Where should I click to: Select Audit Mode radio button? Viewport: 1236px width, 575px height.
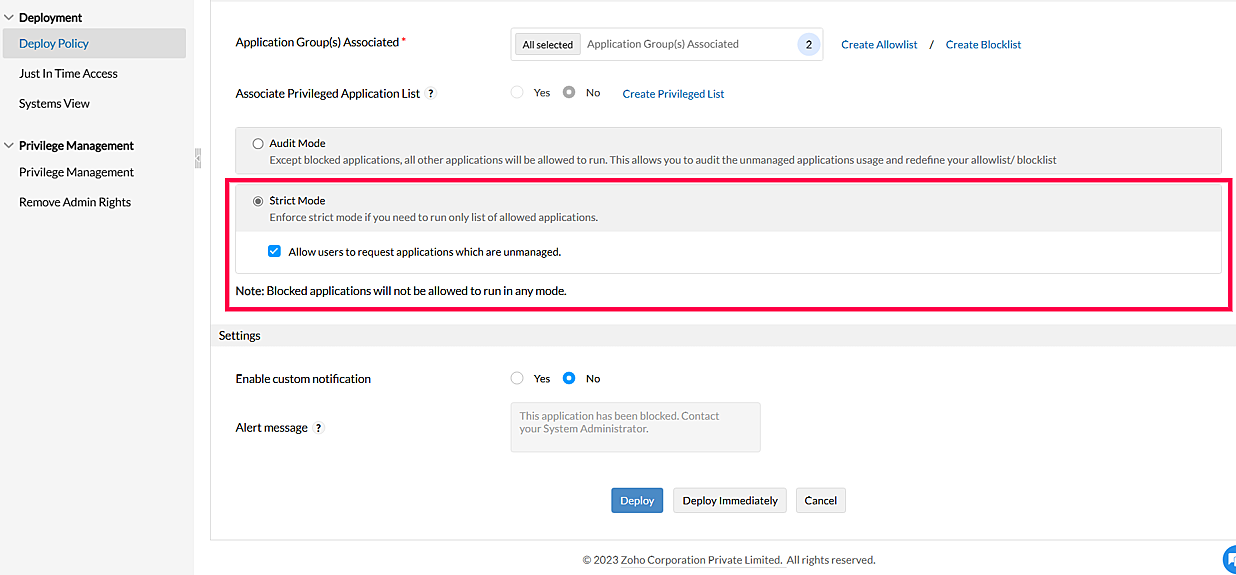coord(258,144)
